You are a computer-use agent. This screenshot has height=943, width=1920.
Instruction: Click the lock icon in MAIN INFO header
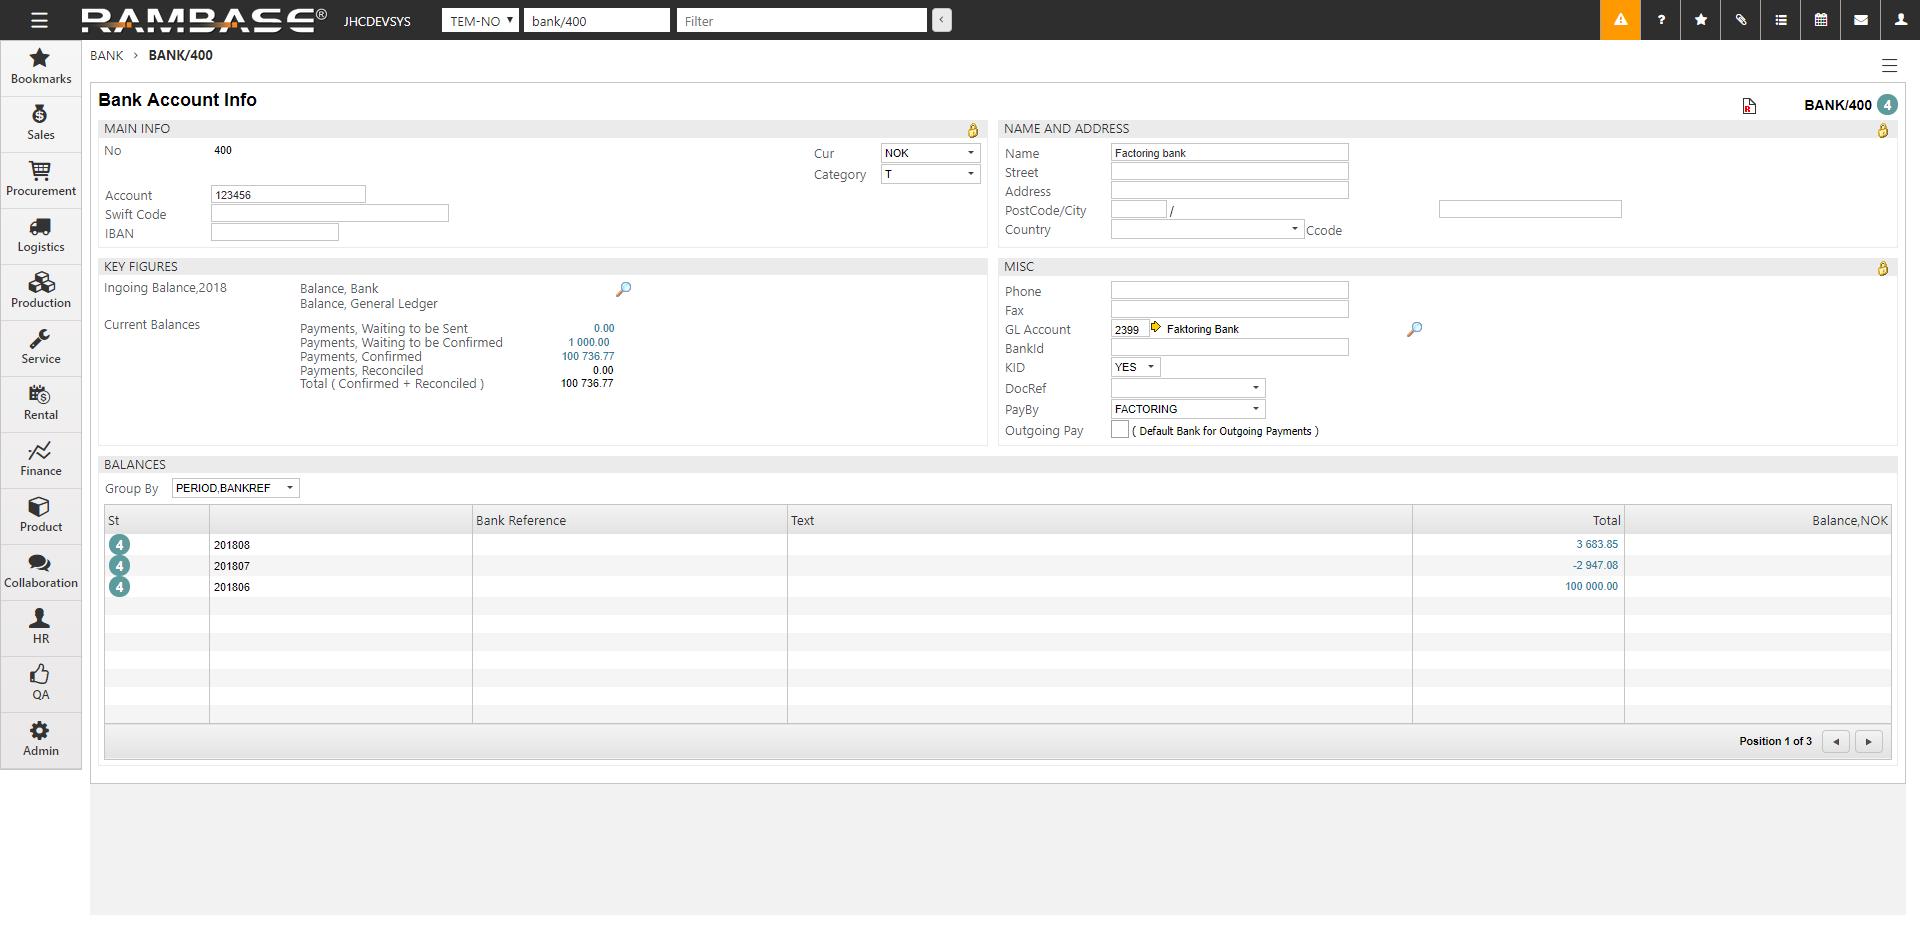pos(973,130)
